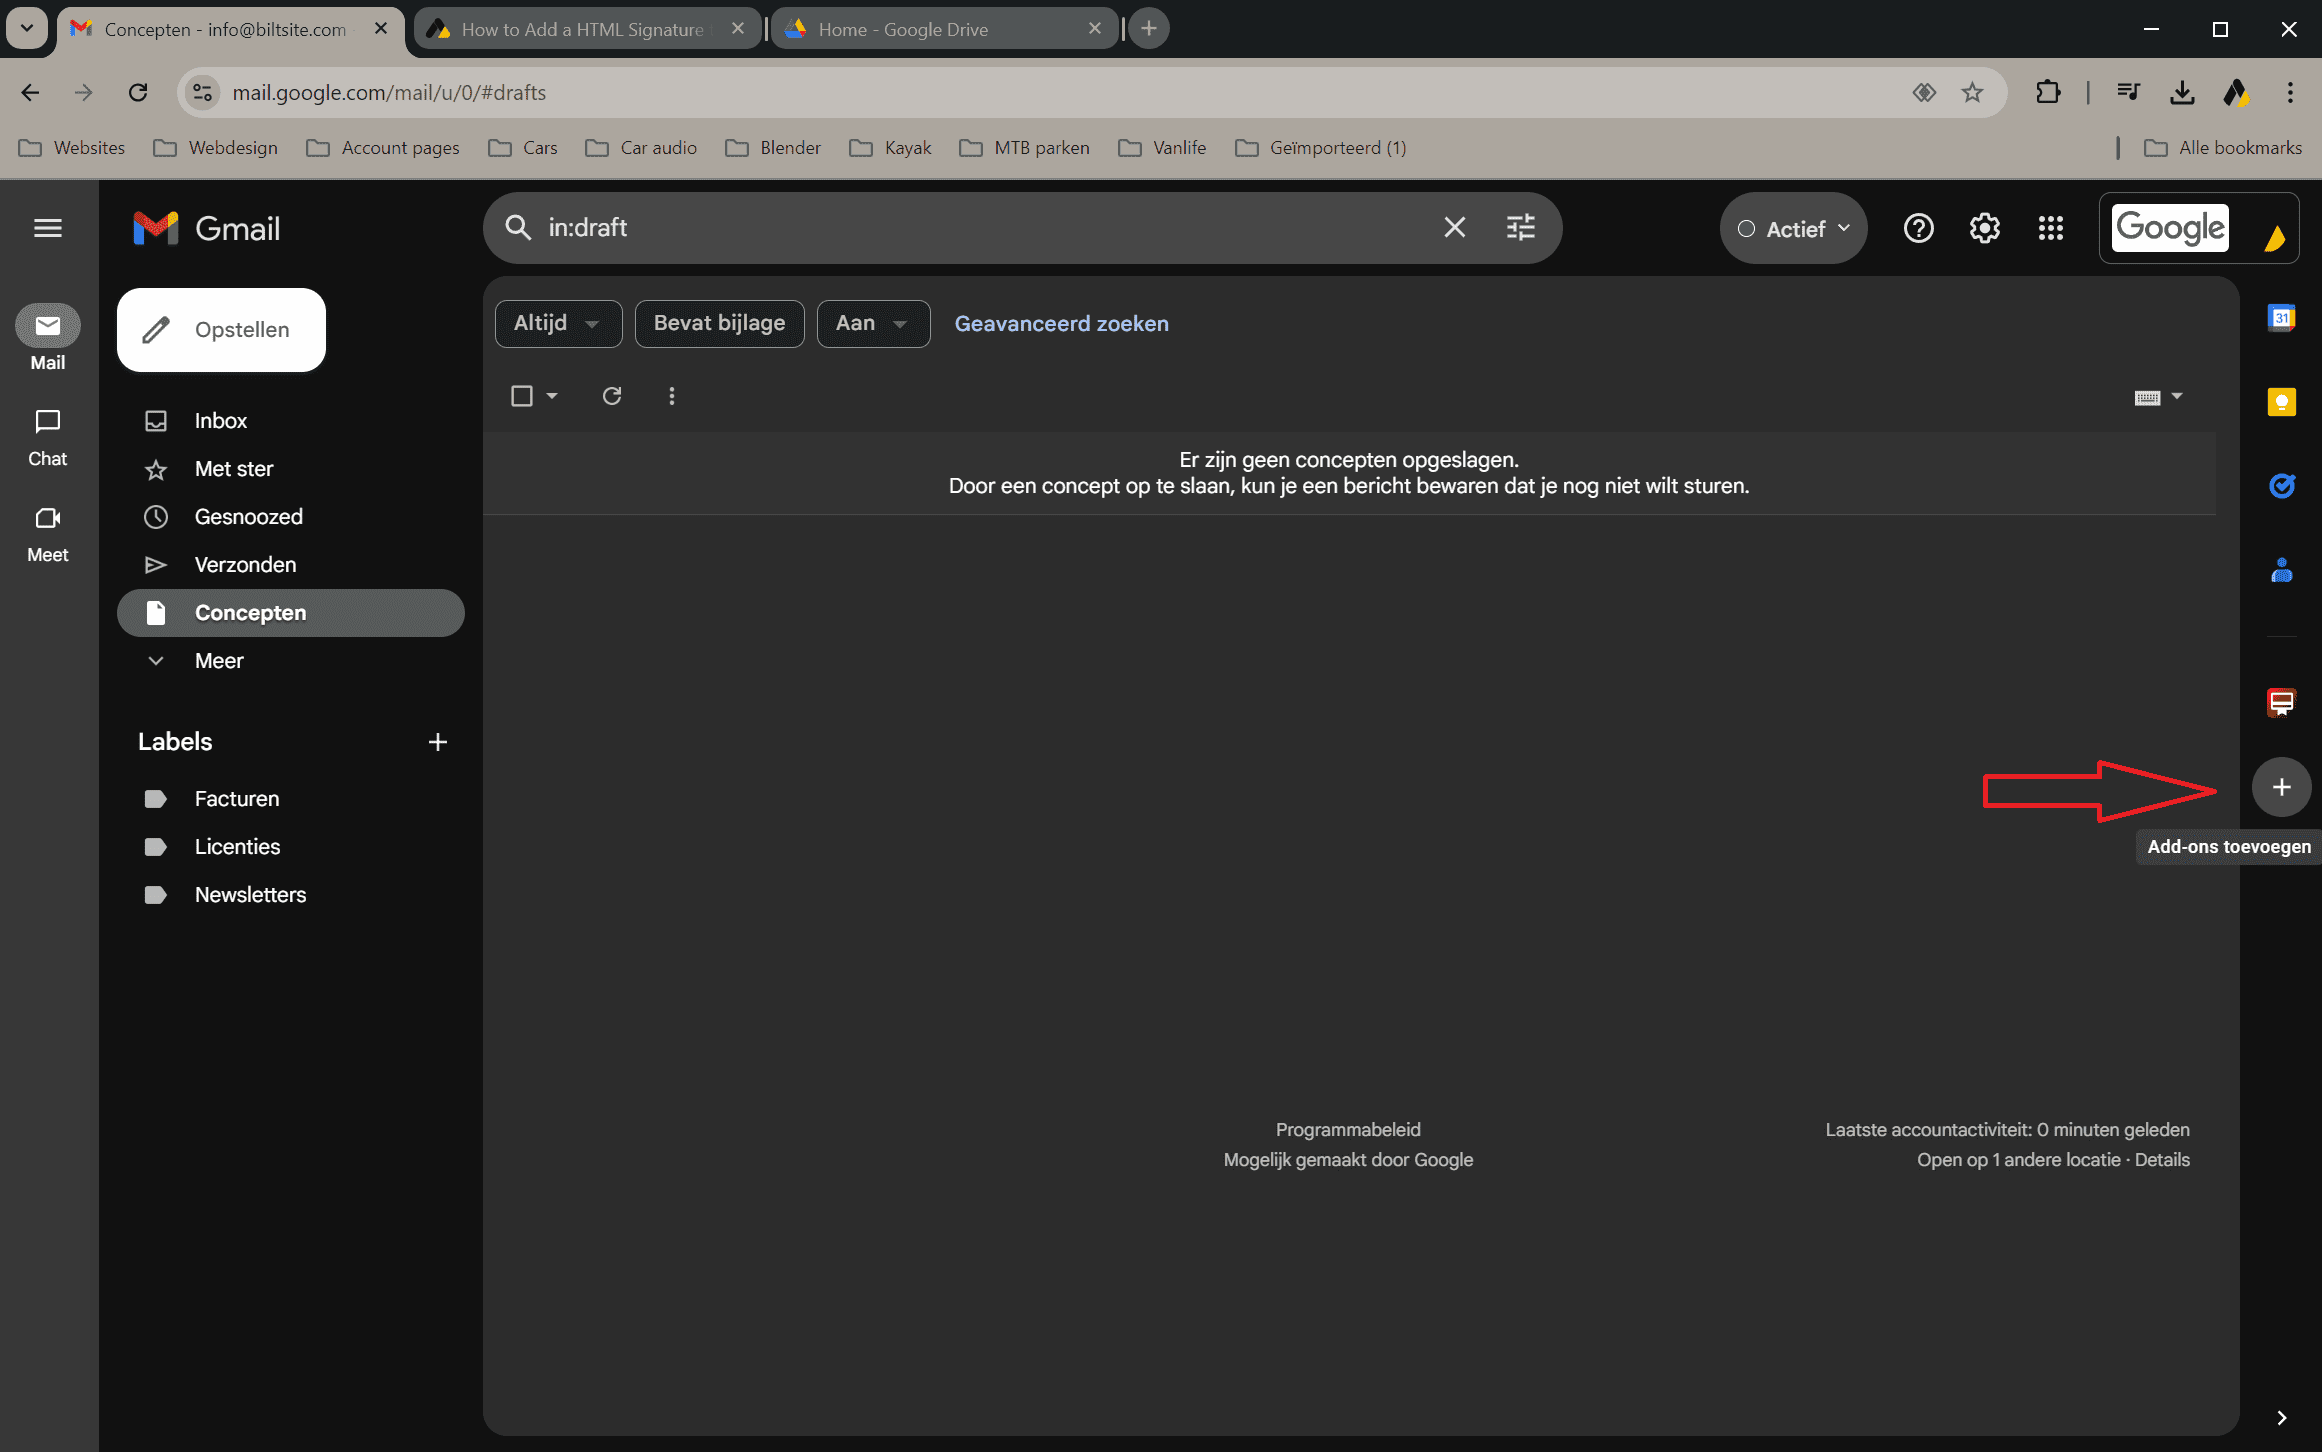
Task: Click the Gmail settings gear icon
Action: click(1984, 229)
